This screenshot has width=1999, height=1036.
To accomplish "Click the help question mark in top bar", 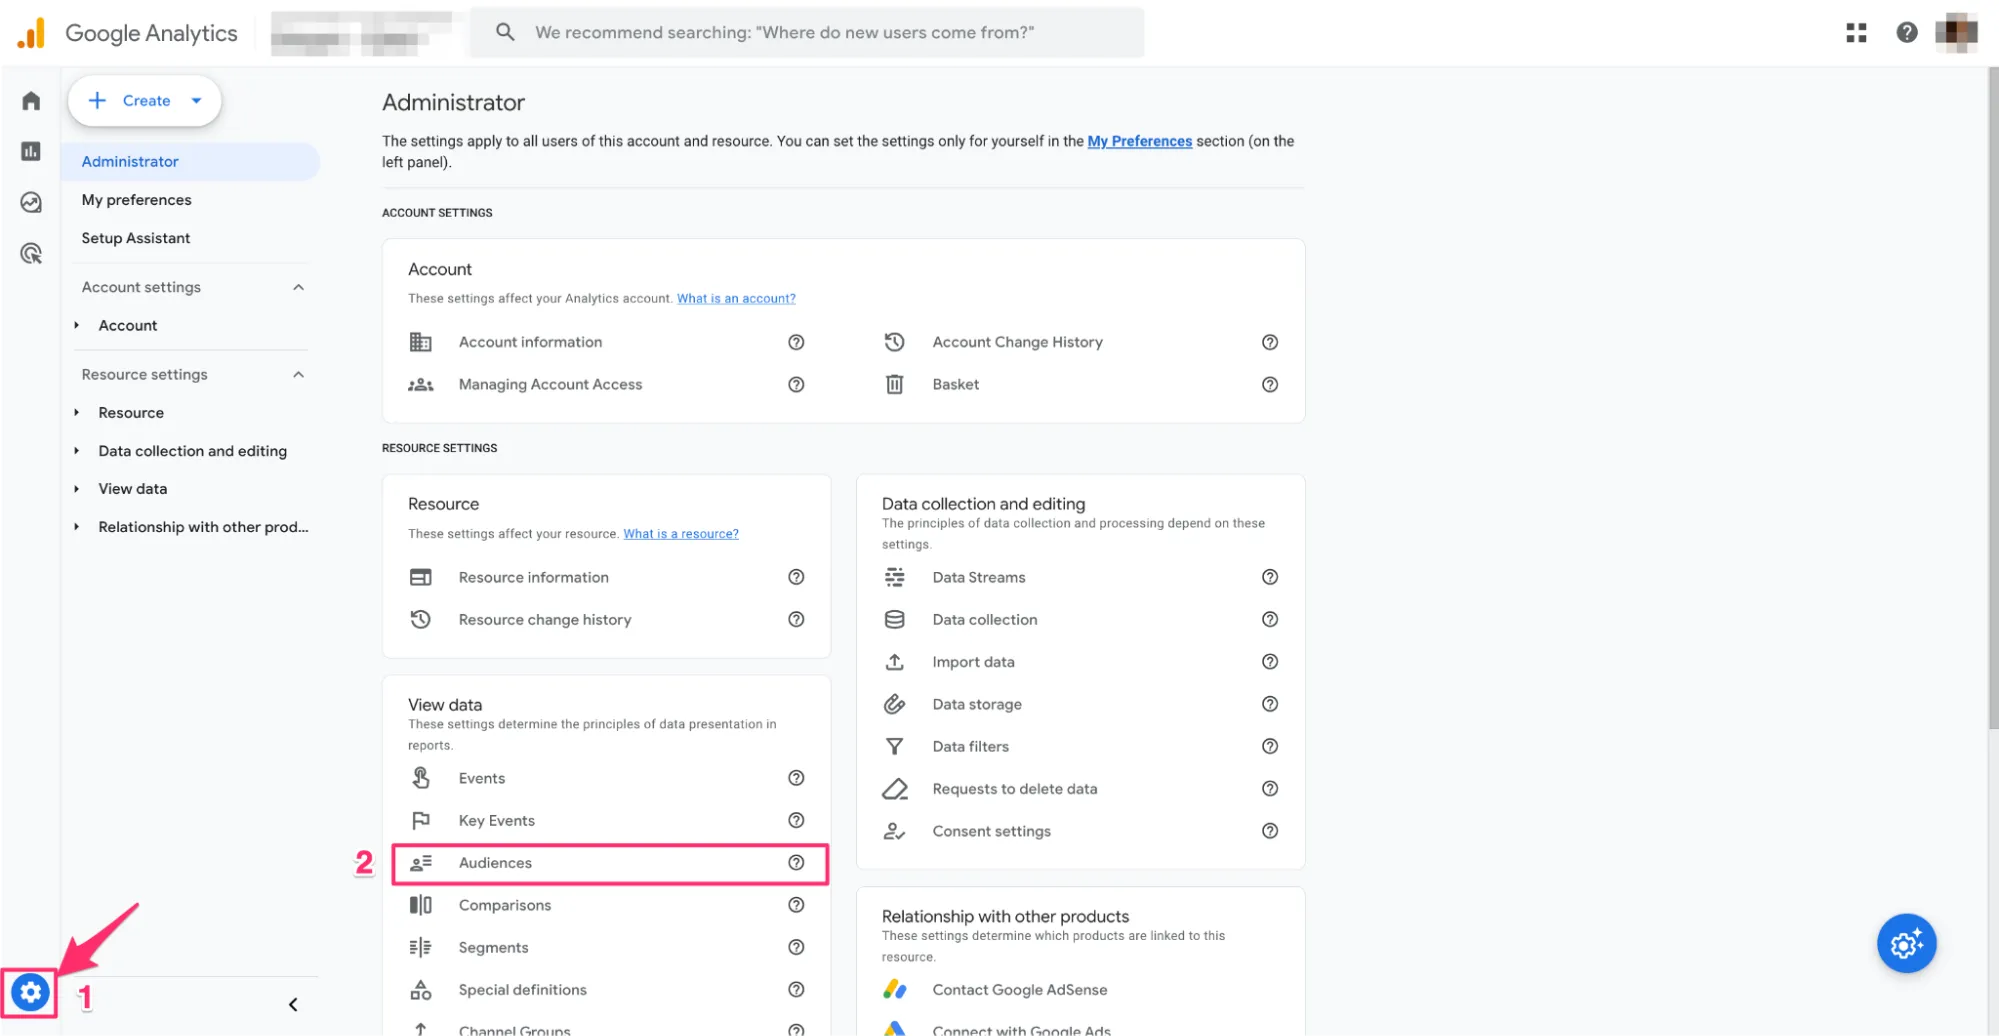I will coord(1906,33).
